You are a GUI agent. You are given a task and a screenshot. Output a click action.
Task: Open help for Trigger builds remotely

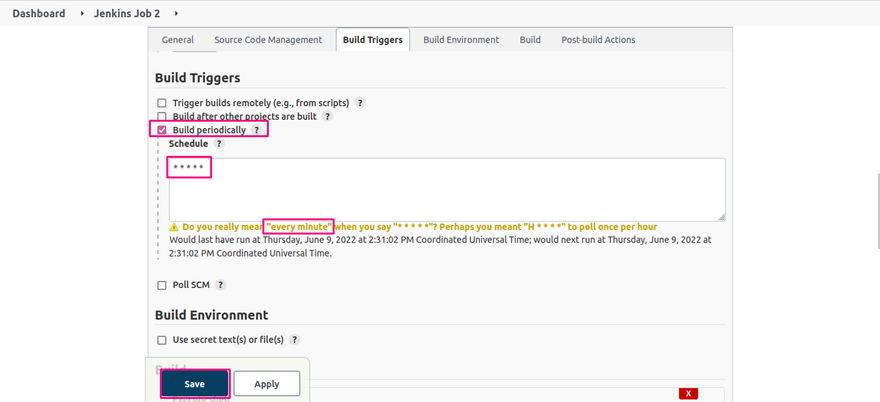coord(360,103)
